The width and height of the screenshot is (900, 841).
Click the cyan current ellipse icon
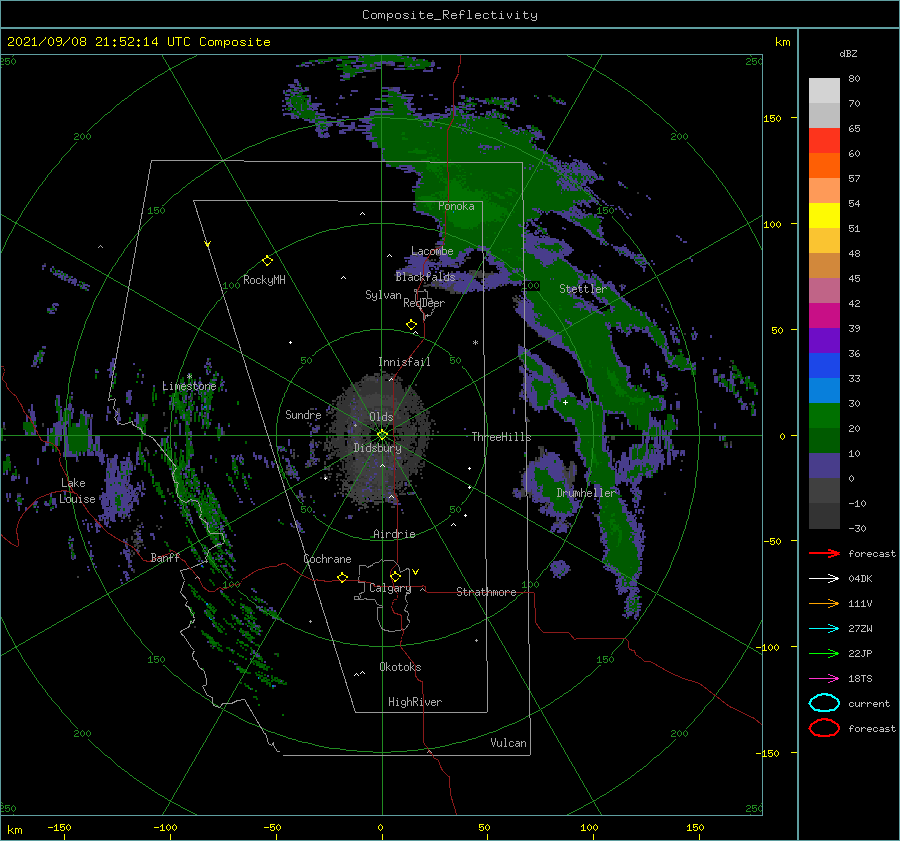tap(824, 703)
